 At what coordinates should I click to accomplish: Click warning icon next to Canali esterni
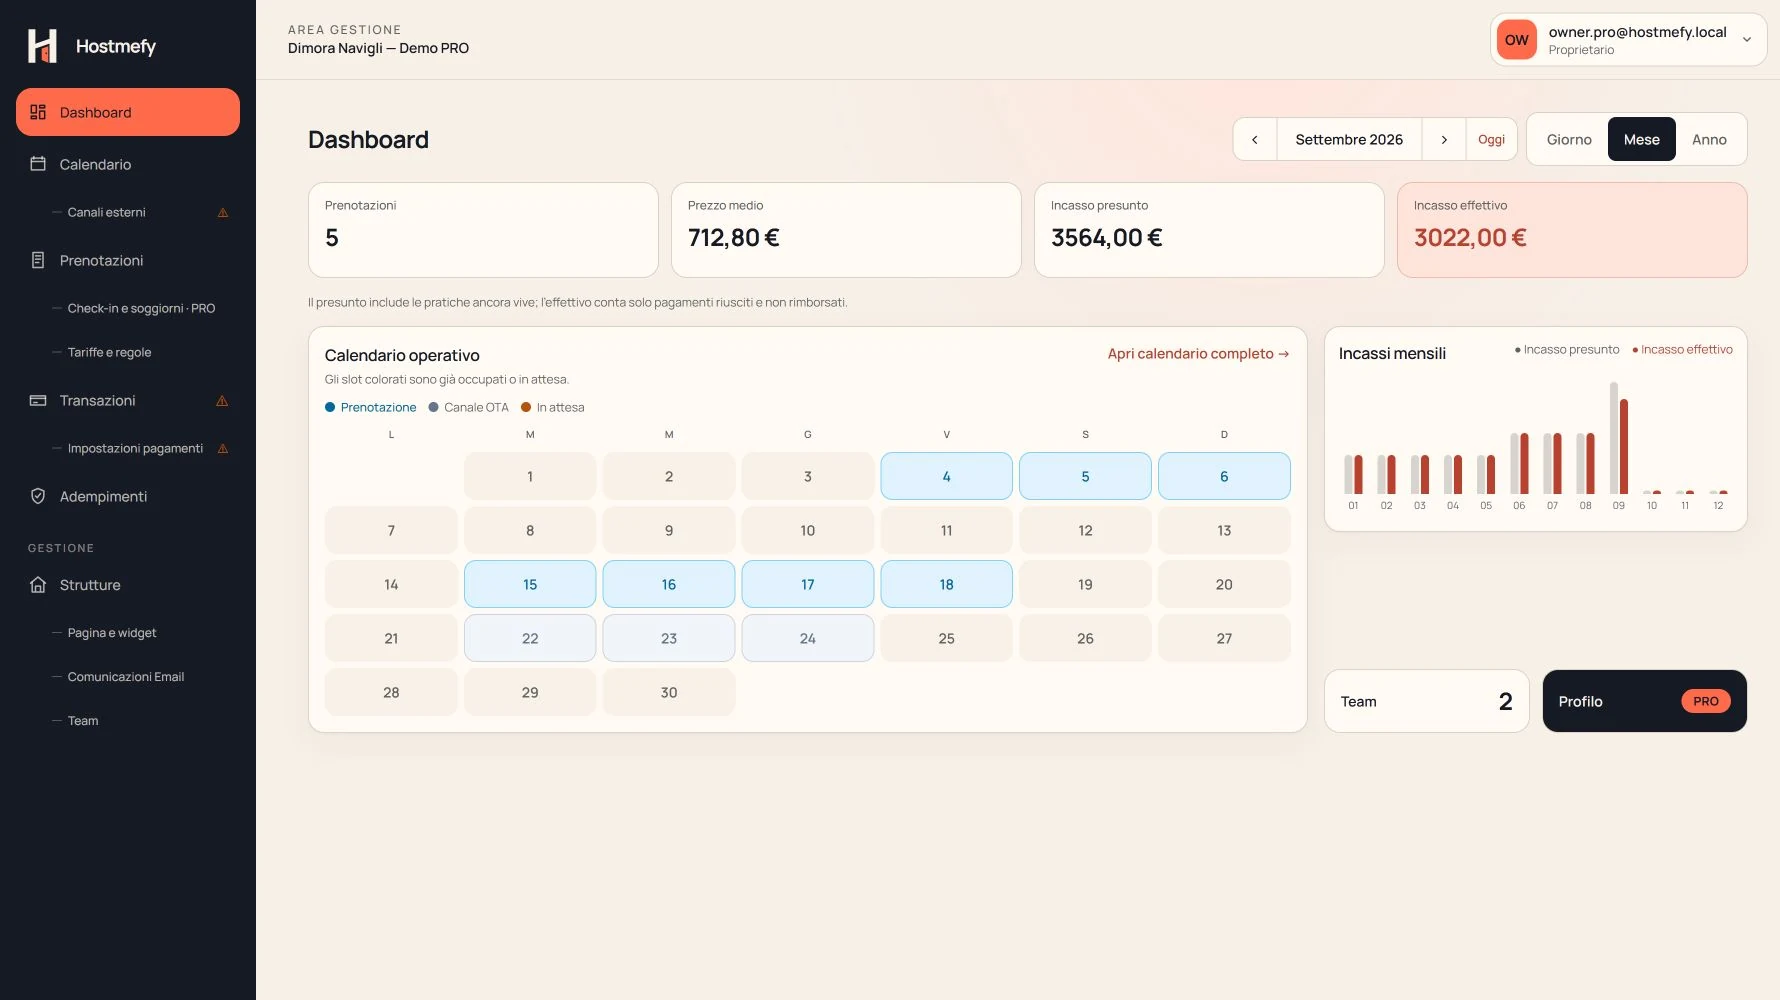[x=223, y=212]
